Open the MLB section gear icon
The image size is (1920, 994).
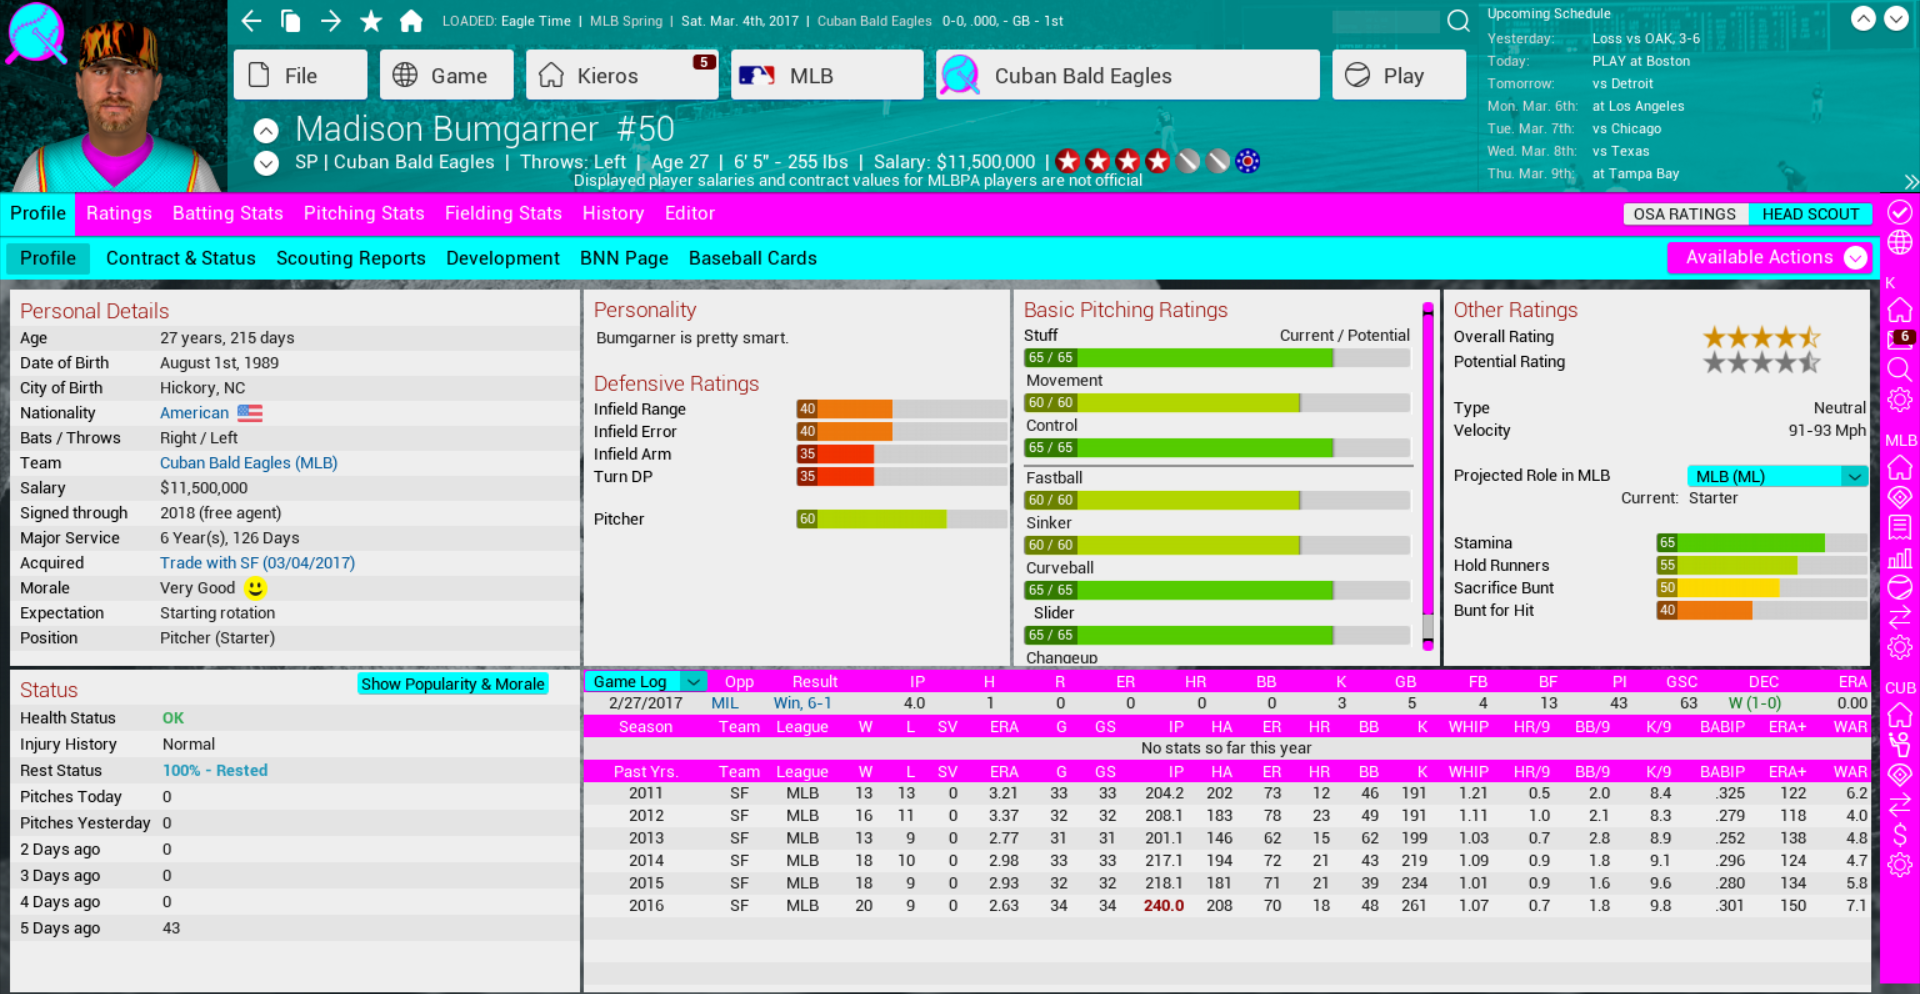1900,647
